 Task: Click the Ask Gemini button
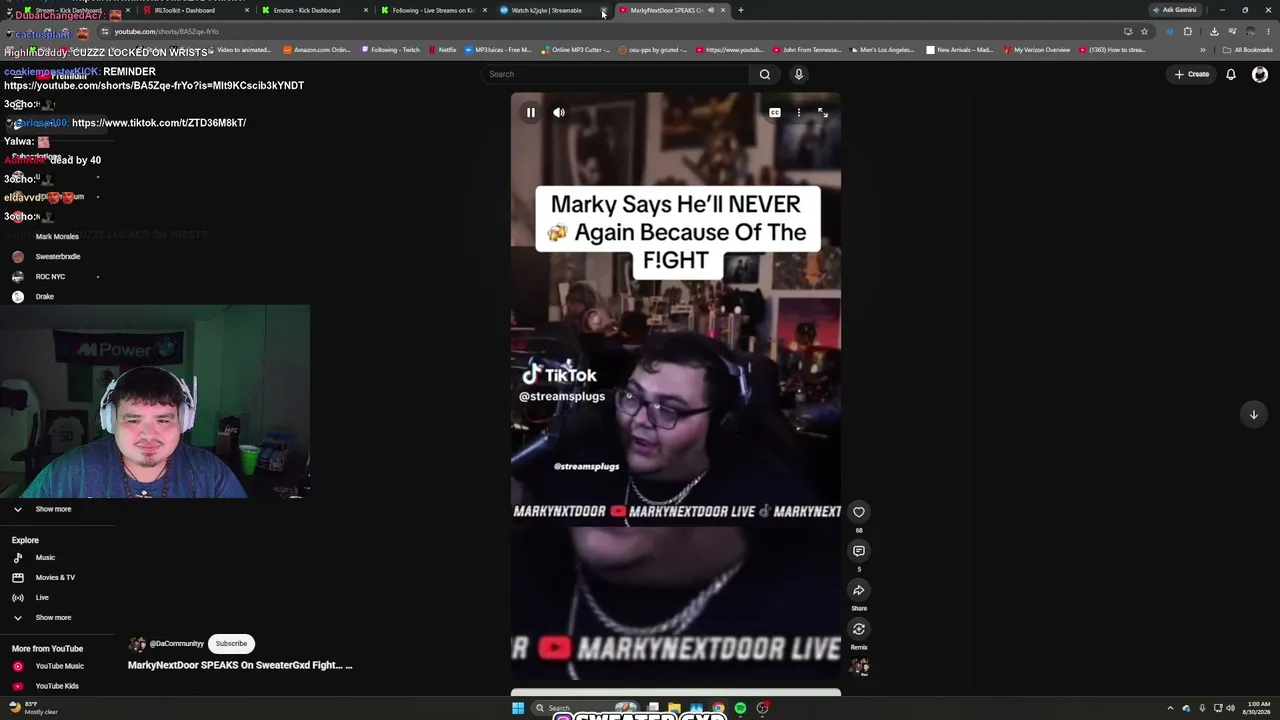coord(1174,10)
